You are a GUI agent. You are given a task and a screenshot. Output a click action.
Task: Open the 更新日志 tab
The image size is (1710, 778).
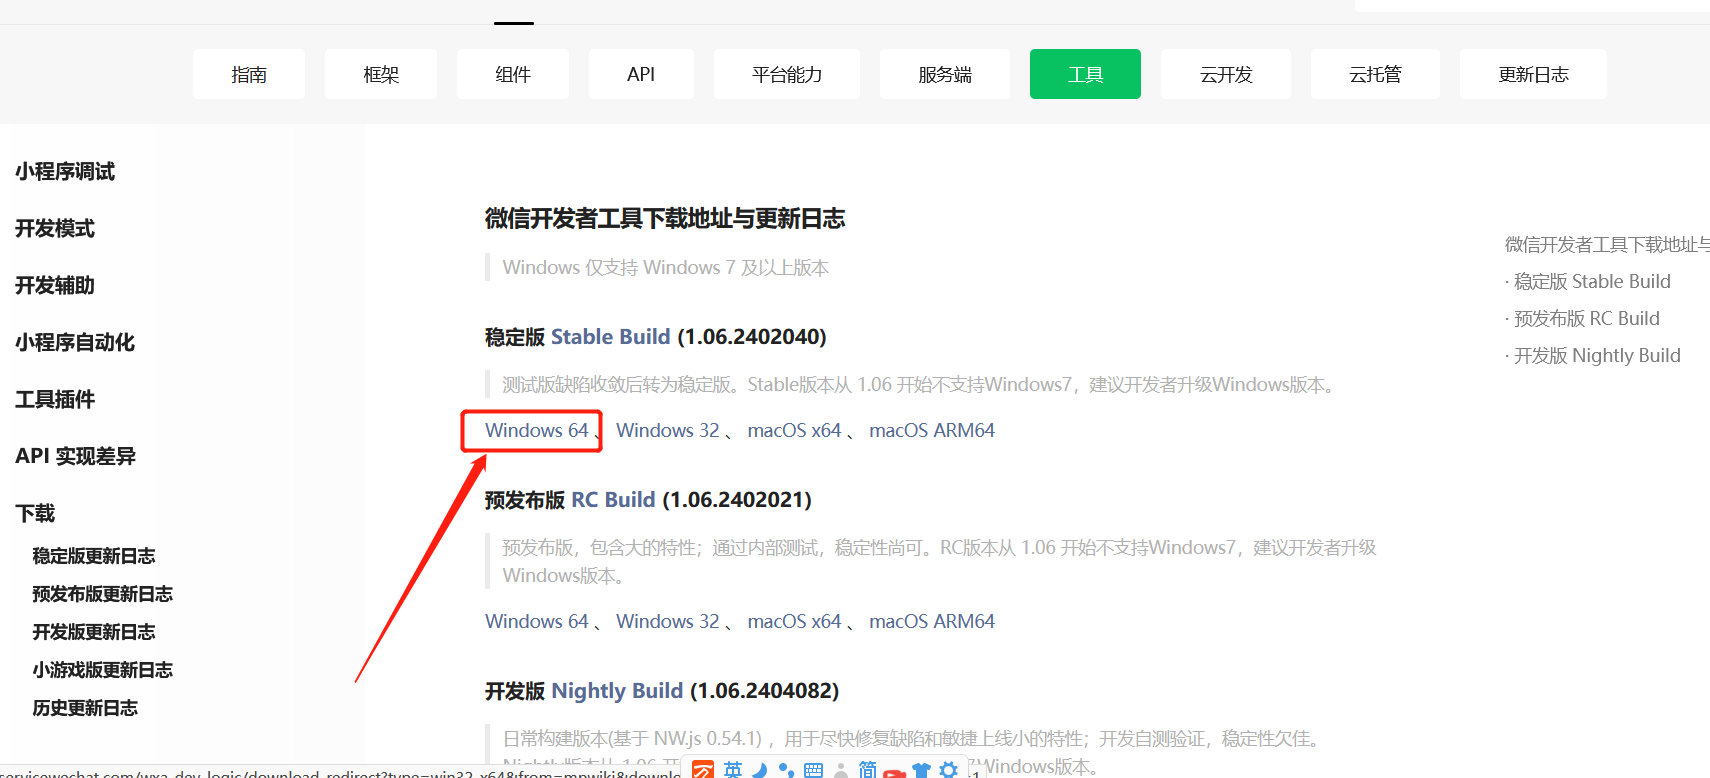click(1533, 74)
